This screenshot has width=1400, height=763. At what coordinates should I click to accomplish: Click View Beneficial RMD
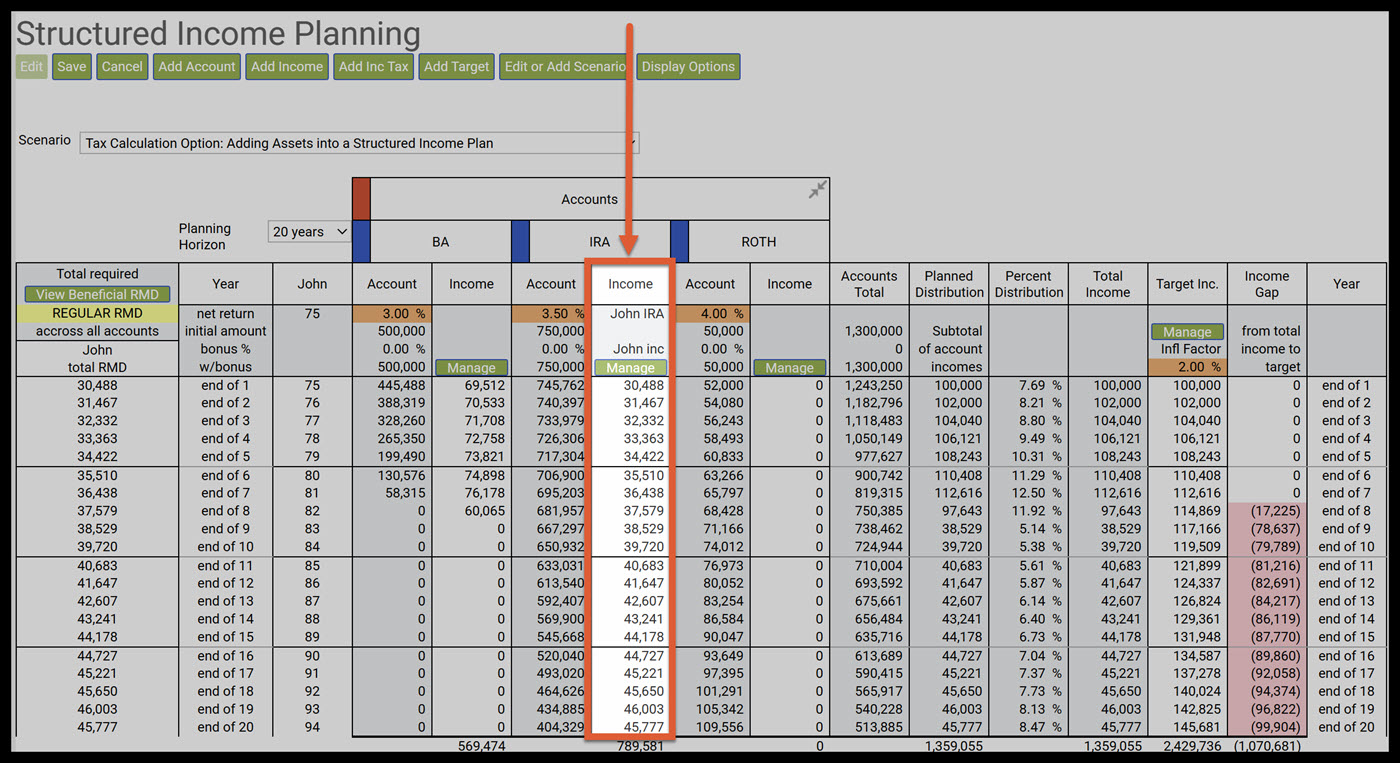(98, 294)
